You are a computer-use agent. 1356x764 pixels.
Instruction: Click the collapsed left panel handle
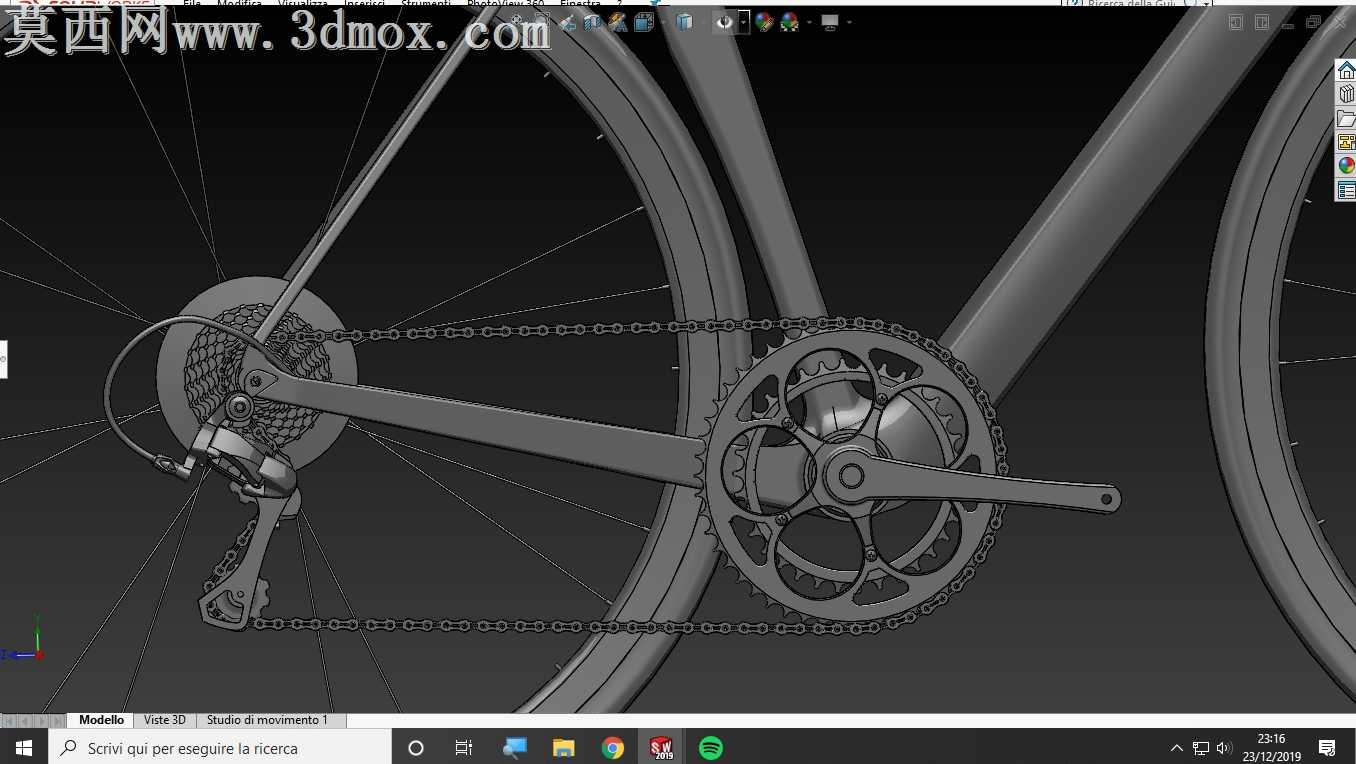[x=3, y=359]
